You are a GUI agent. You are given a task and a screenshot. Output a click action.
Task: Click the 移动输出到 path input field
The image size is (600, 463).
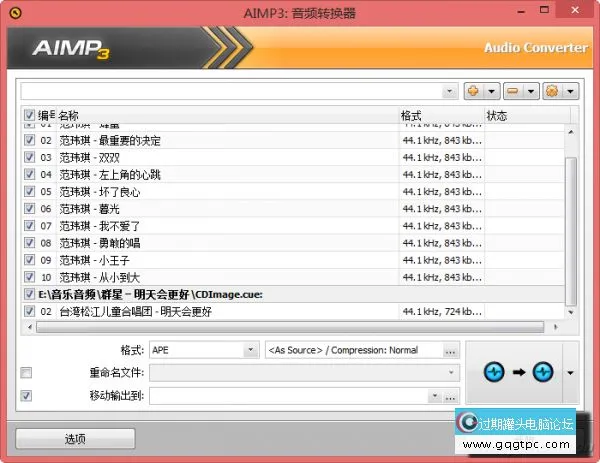[289, 396]
